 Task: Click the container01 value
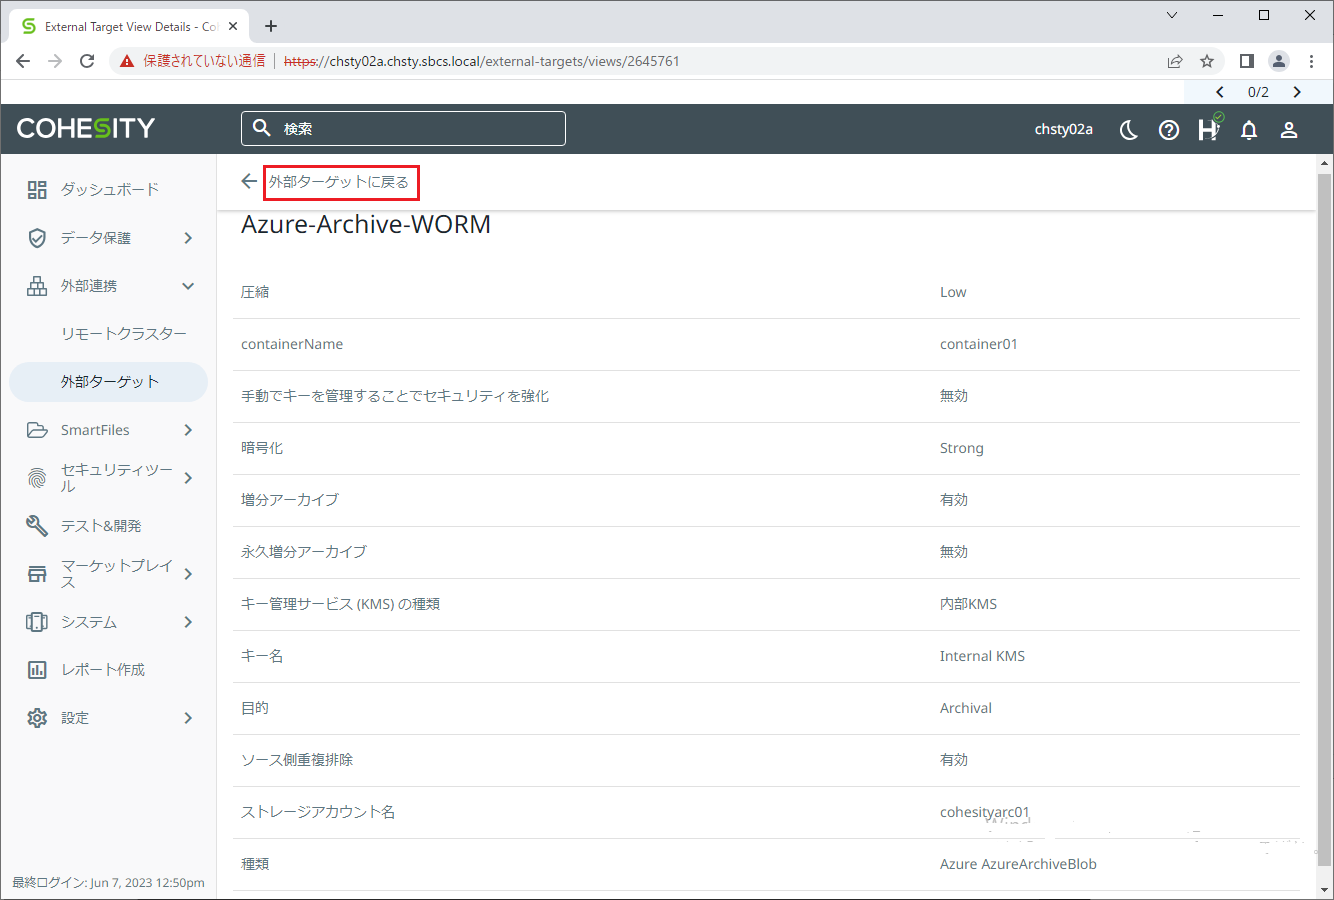coord(979,344)
